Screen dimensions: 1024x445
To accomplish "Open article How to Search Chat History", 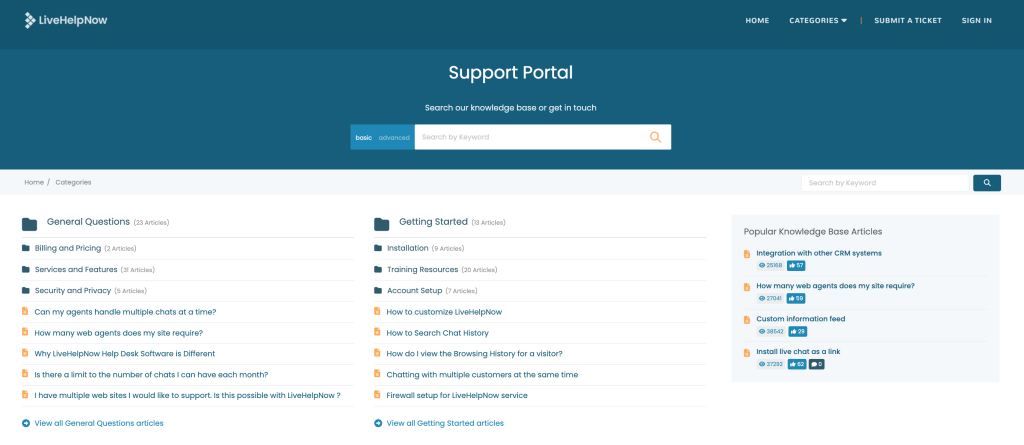I will [440, 332].
